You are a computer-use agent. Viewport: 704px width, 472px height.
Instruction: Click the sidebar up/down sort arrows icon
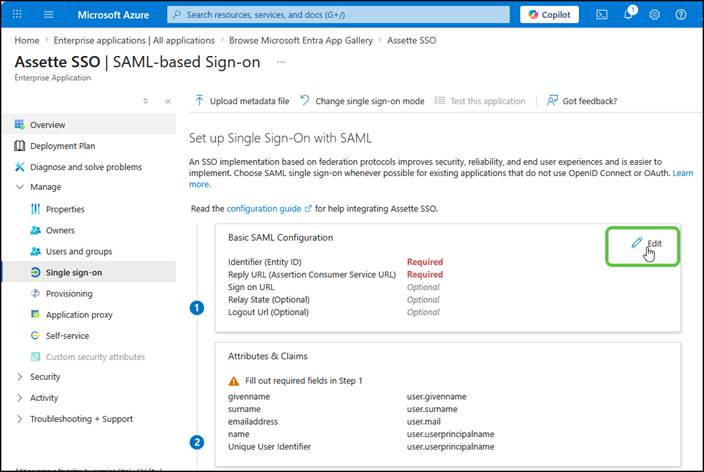click(145, 101)
